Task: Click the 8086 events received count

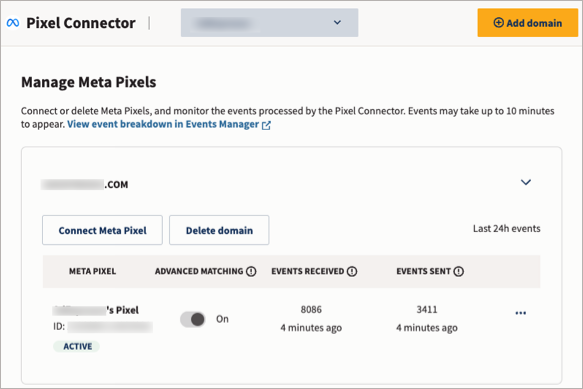Action: point(311,310)
